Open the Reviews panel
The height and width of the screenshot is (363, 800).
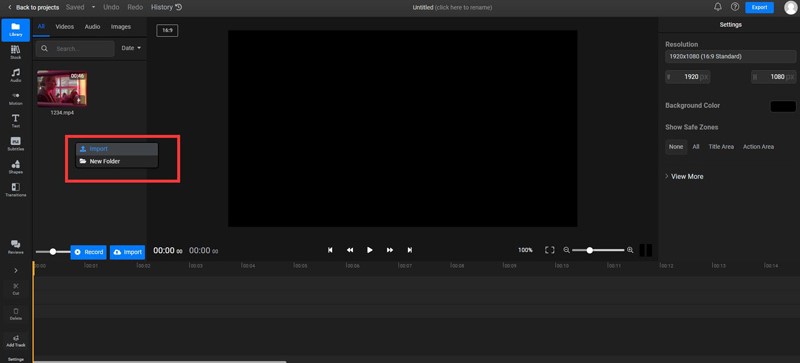pos(15,247)
